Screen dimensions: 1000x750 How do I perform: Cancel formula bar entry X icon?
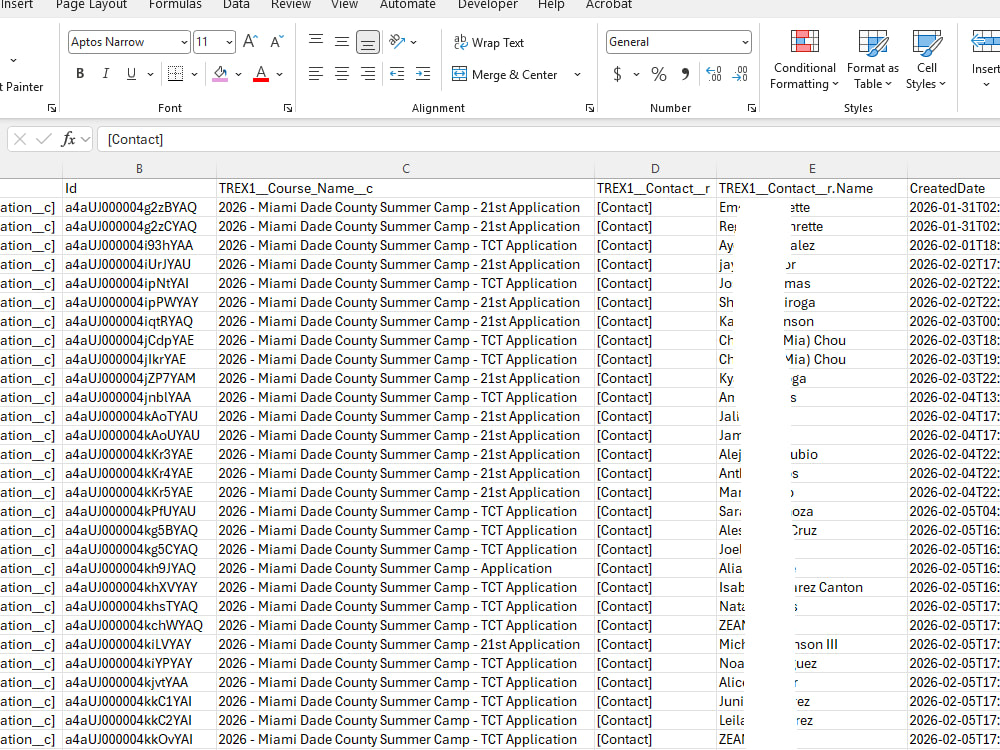click(20, 139)
